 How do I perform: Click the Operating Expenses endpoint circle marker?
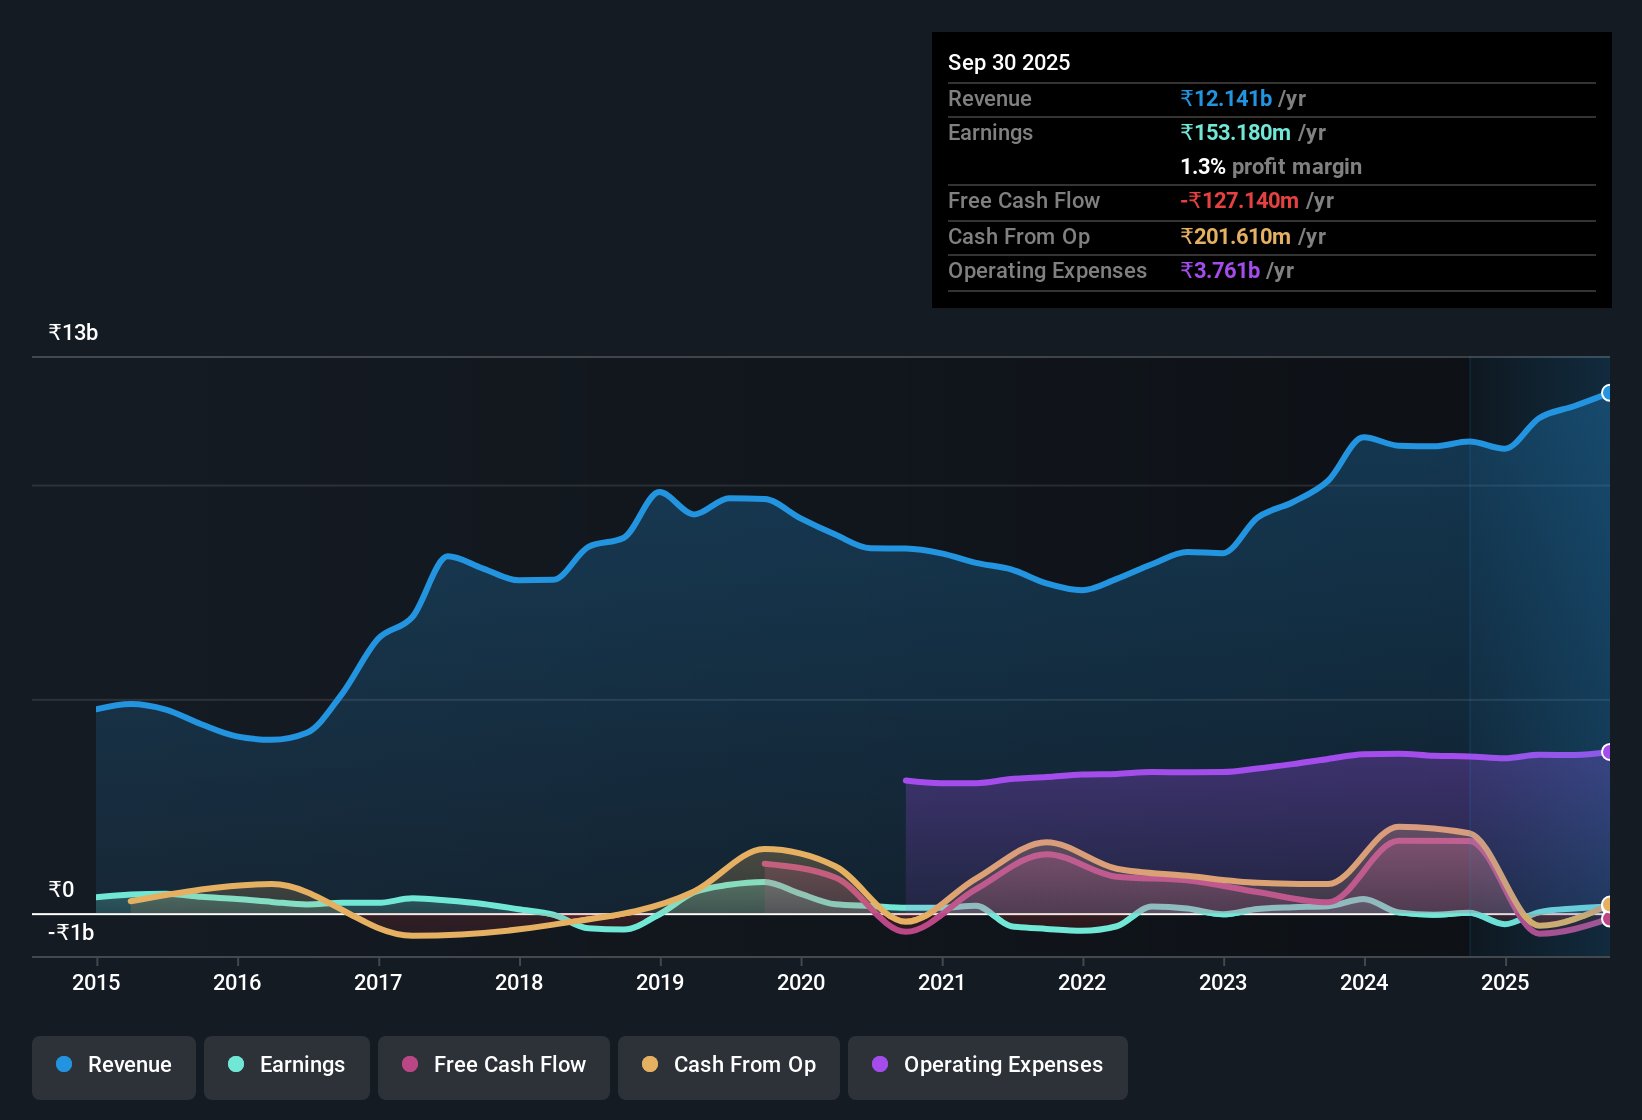[1608, 751]
